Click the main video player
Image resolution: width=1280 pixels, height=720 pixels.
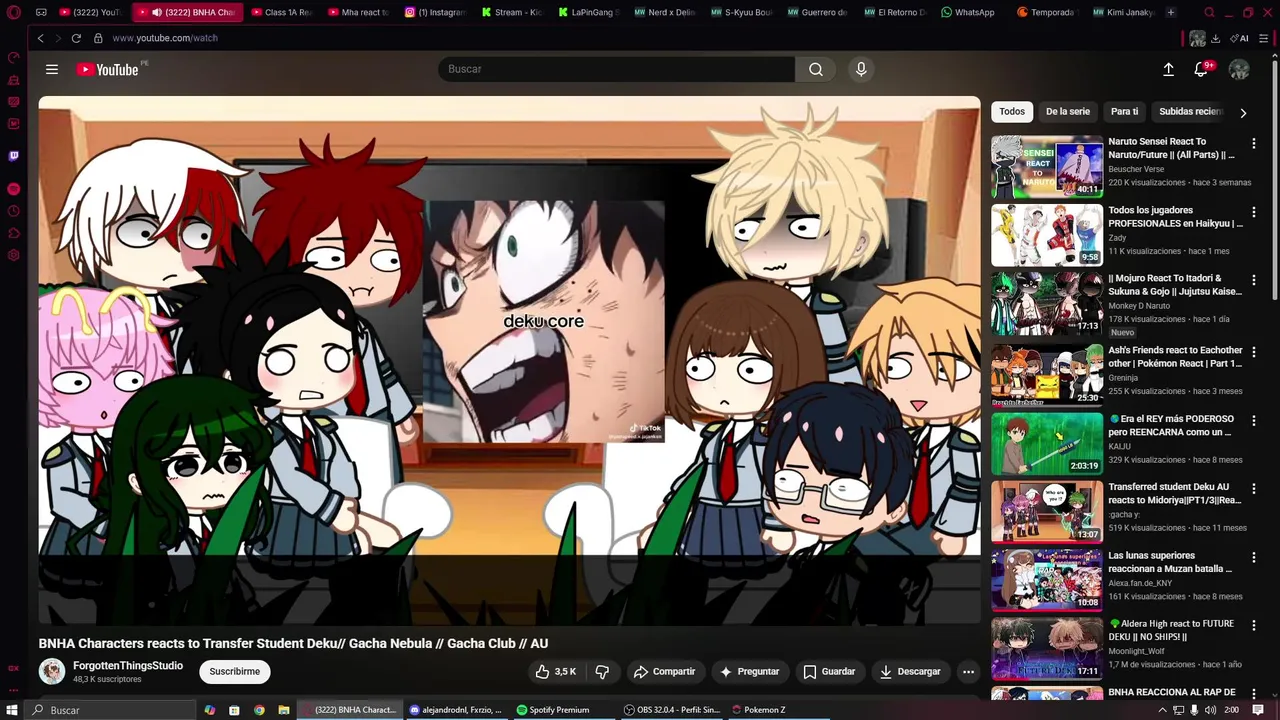click(x=509, y=360)
